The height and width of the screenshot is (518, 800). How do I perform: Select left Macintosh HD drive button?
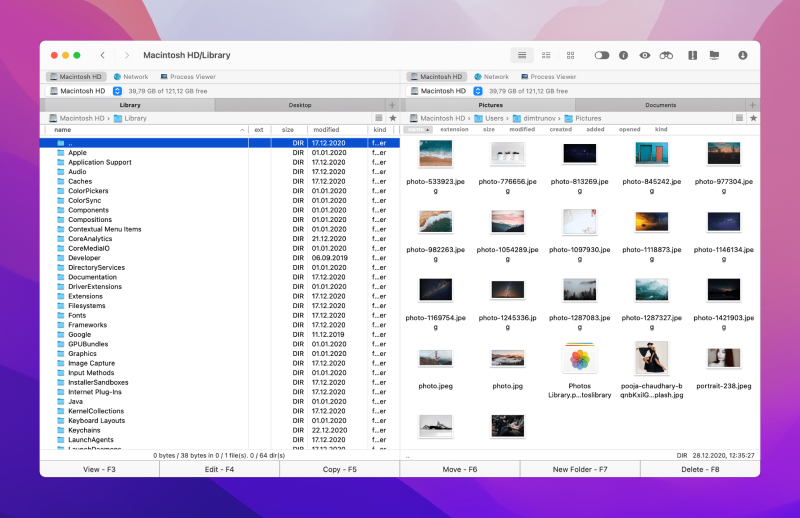click(x=76, y=77)
